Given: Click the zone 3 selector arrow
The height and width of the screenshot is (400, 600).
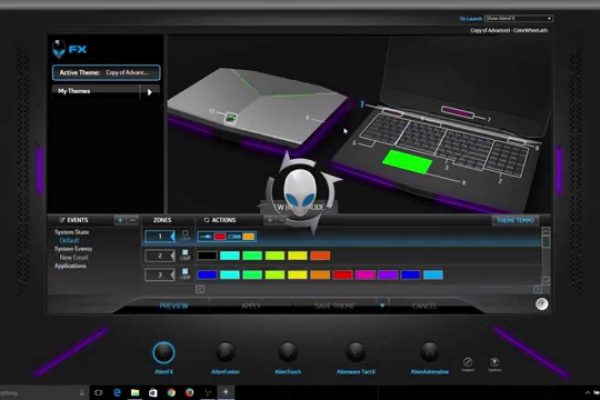Looking at the screenshot, I should coord(173,274).
